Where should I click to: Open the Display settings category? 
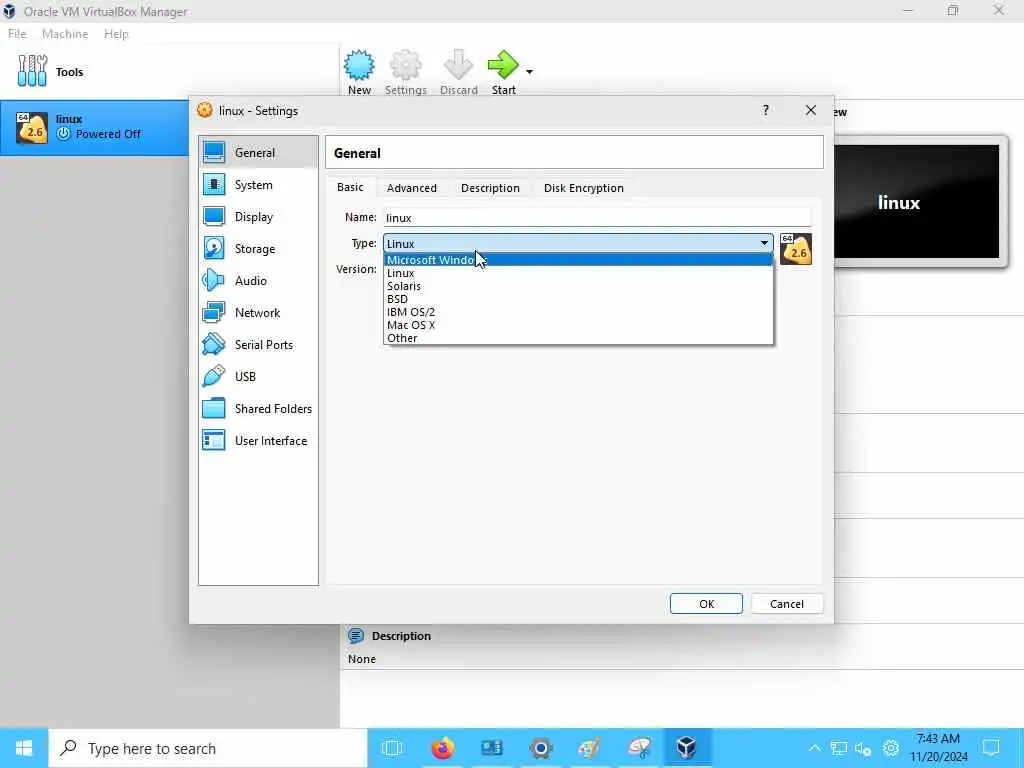258,217
